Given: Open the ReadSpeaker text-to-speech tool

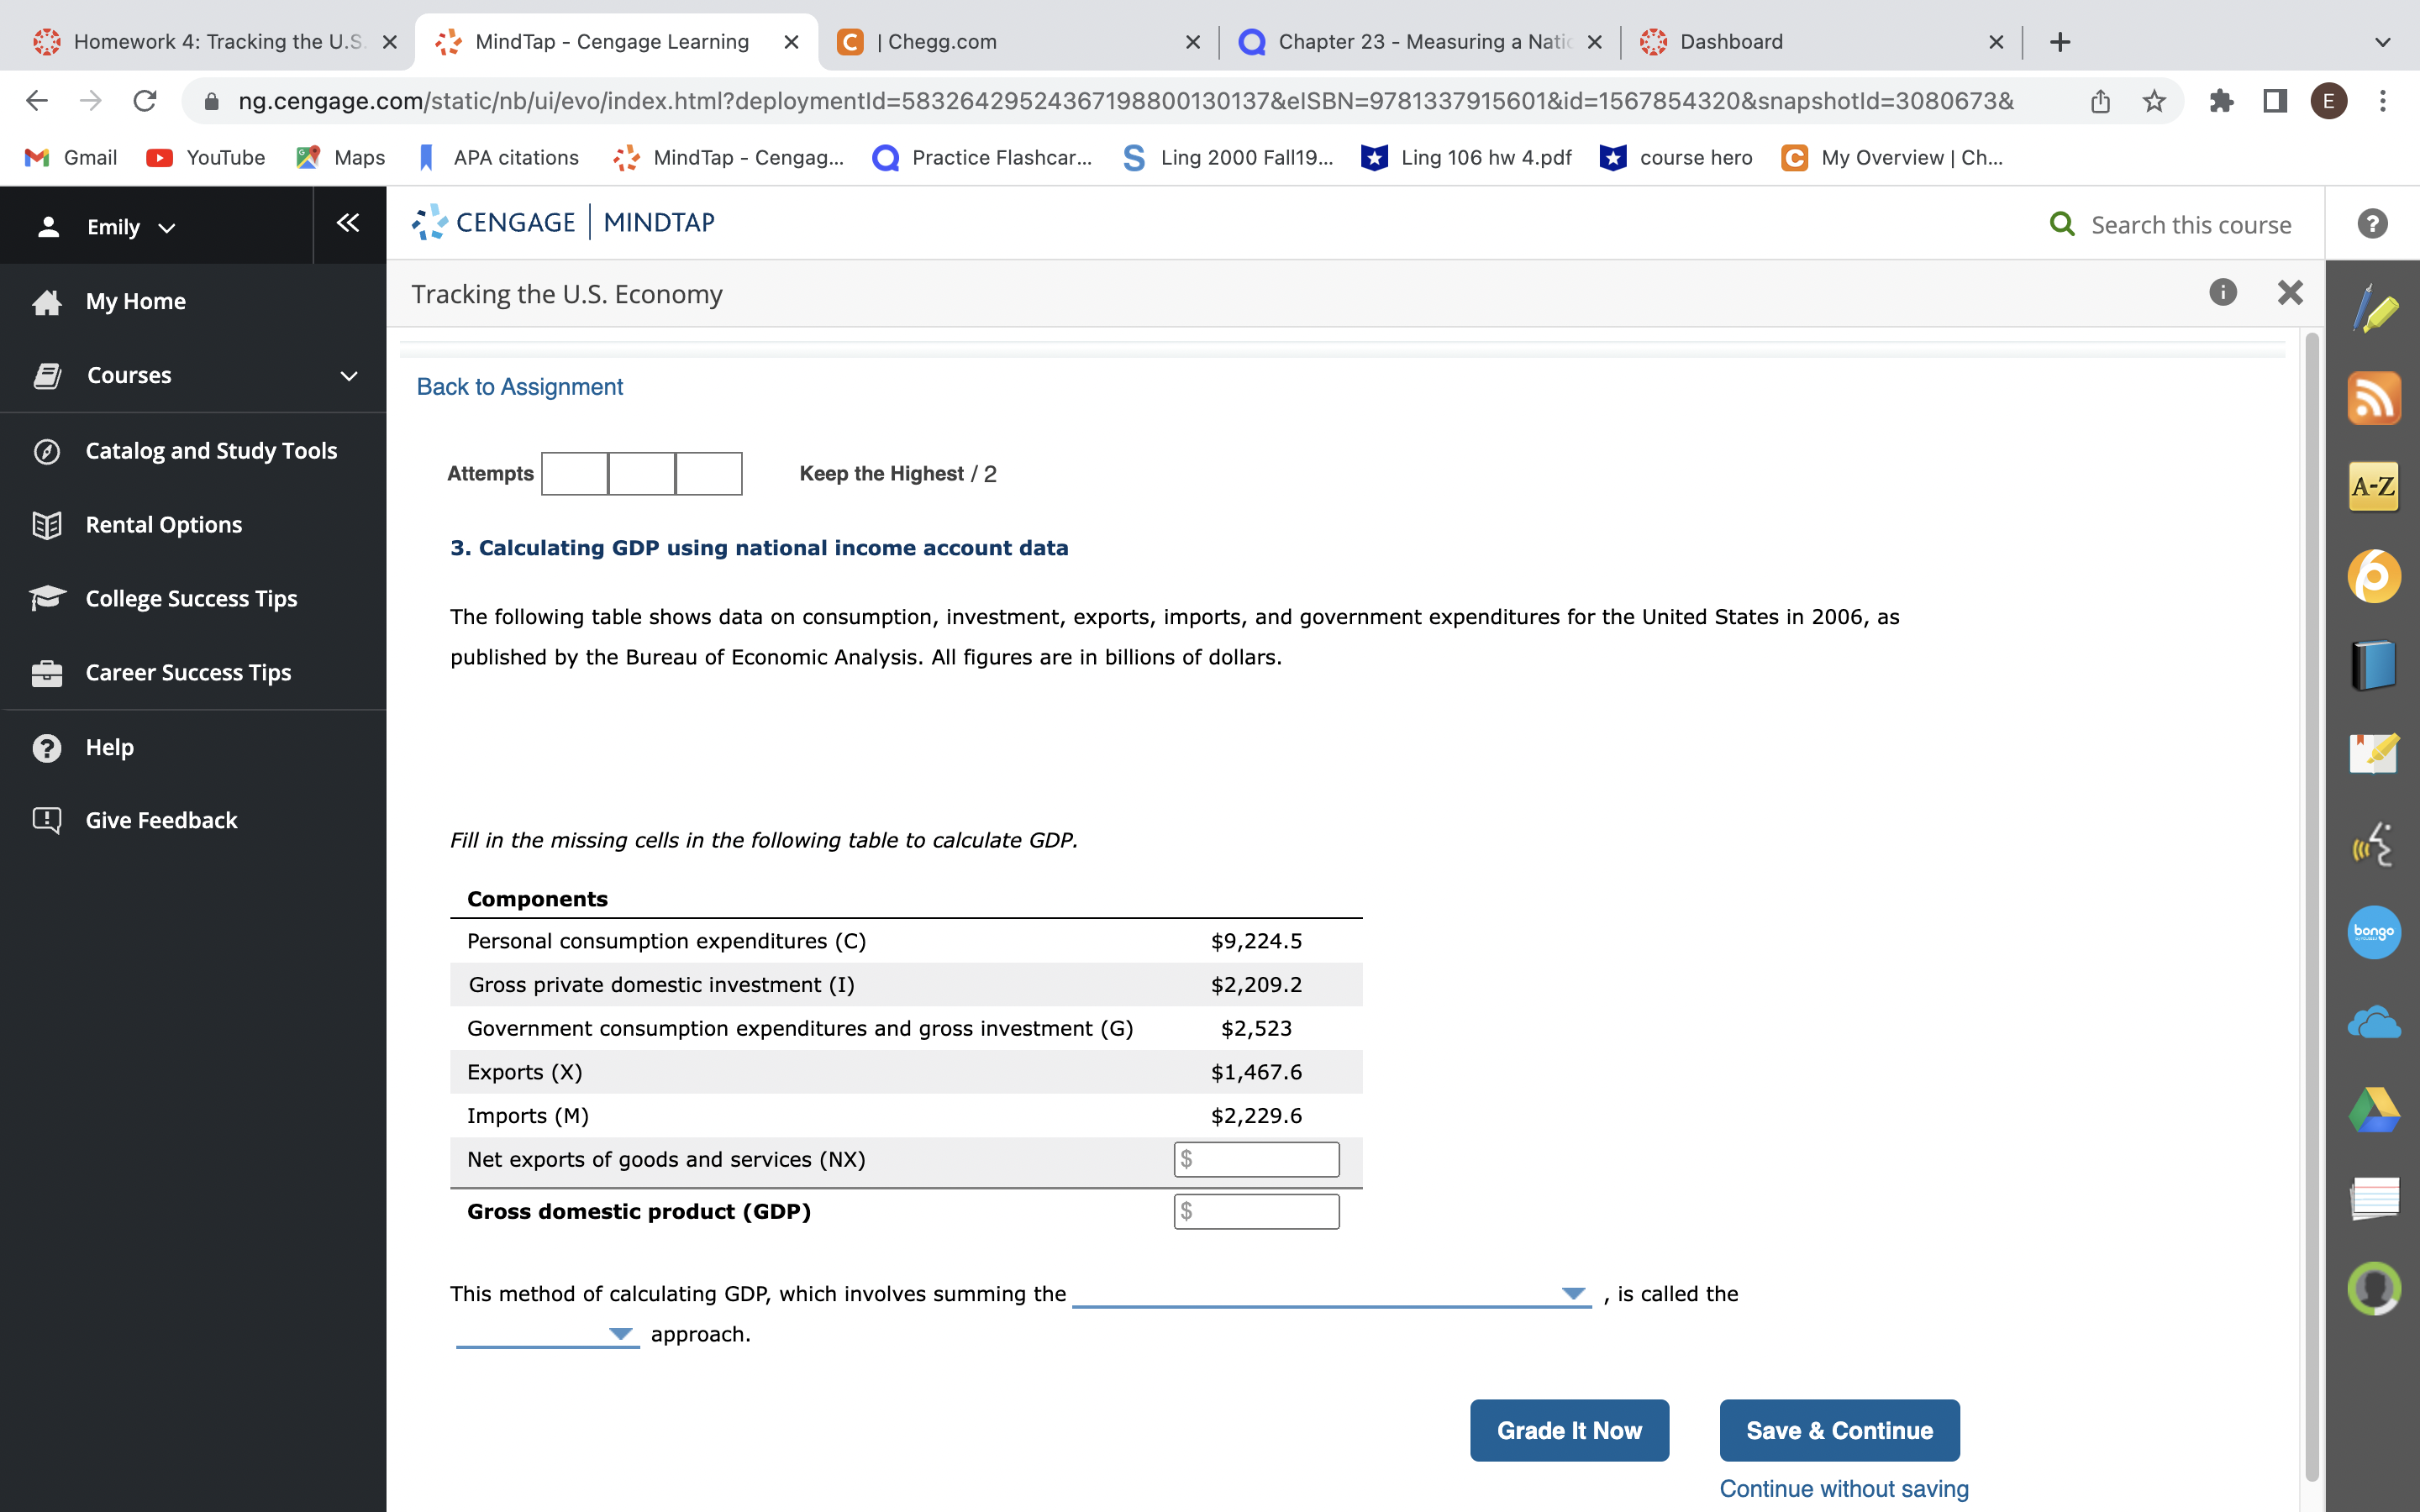Looking at the screenshot, I should (x=2374, y=843).
